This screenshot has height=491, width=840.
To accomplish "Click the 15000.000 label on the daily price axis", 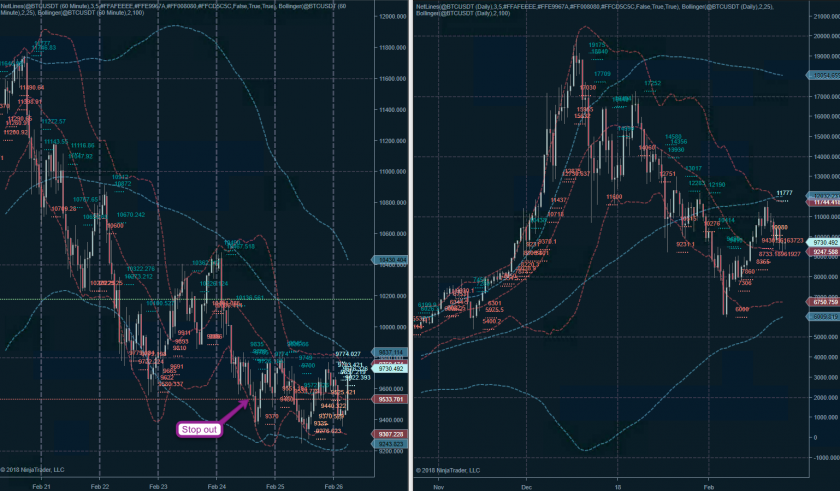I will click(827, 137).
